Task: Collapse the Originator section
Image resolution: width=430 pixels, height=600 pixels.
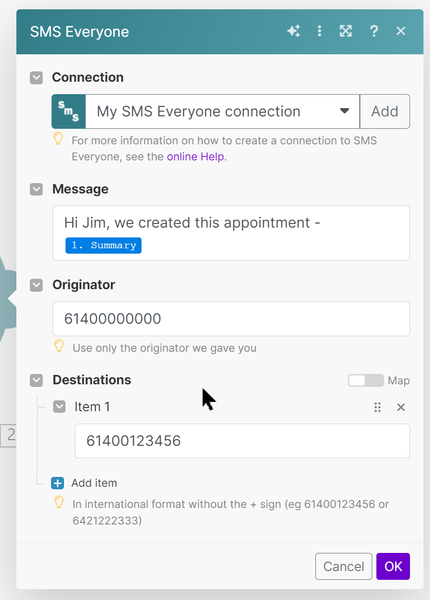Action: [x=36, y=285]
